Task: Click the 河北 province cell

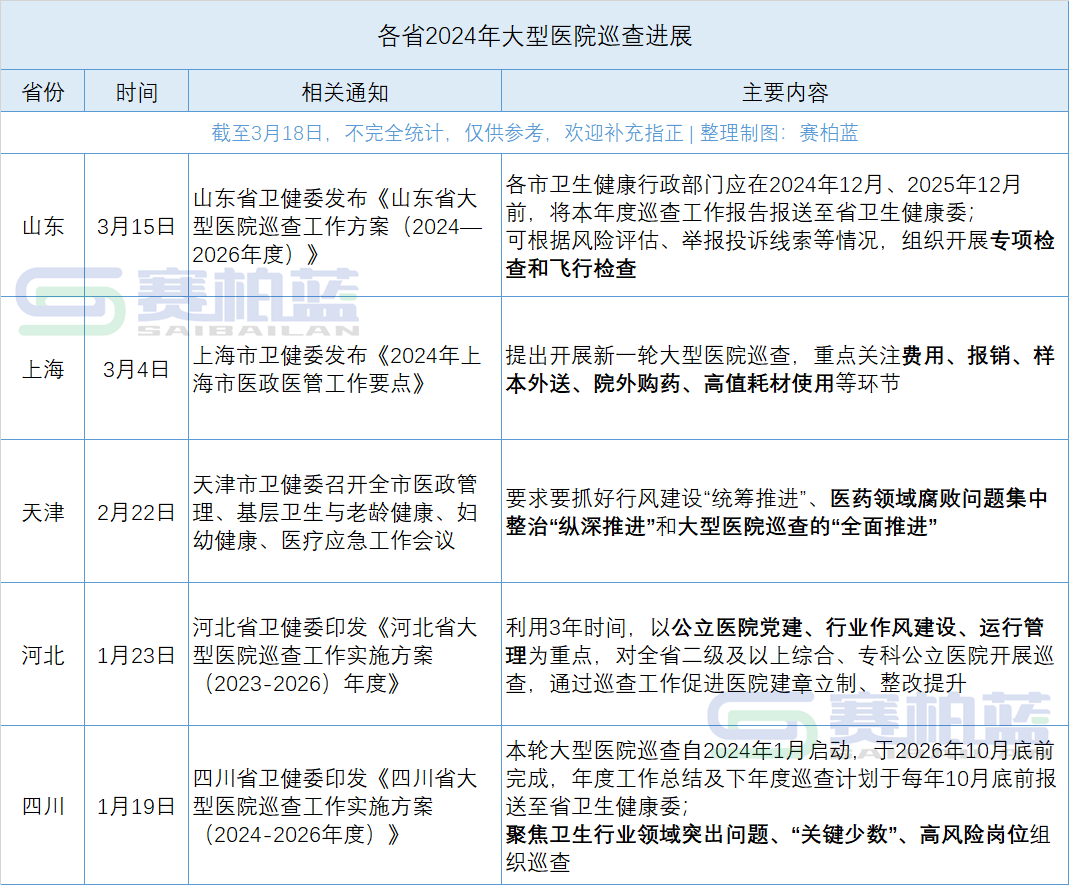Action: (x=42, y=657)
